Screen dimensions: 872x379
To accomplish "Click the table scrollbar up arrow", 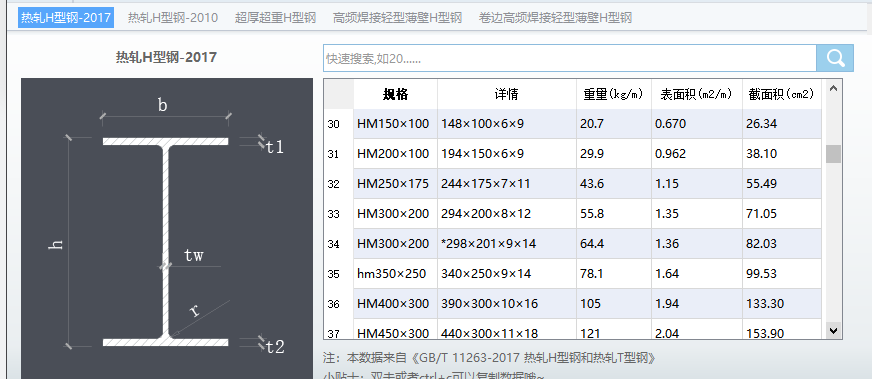I will coord(833,88).
